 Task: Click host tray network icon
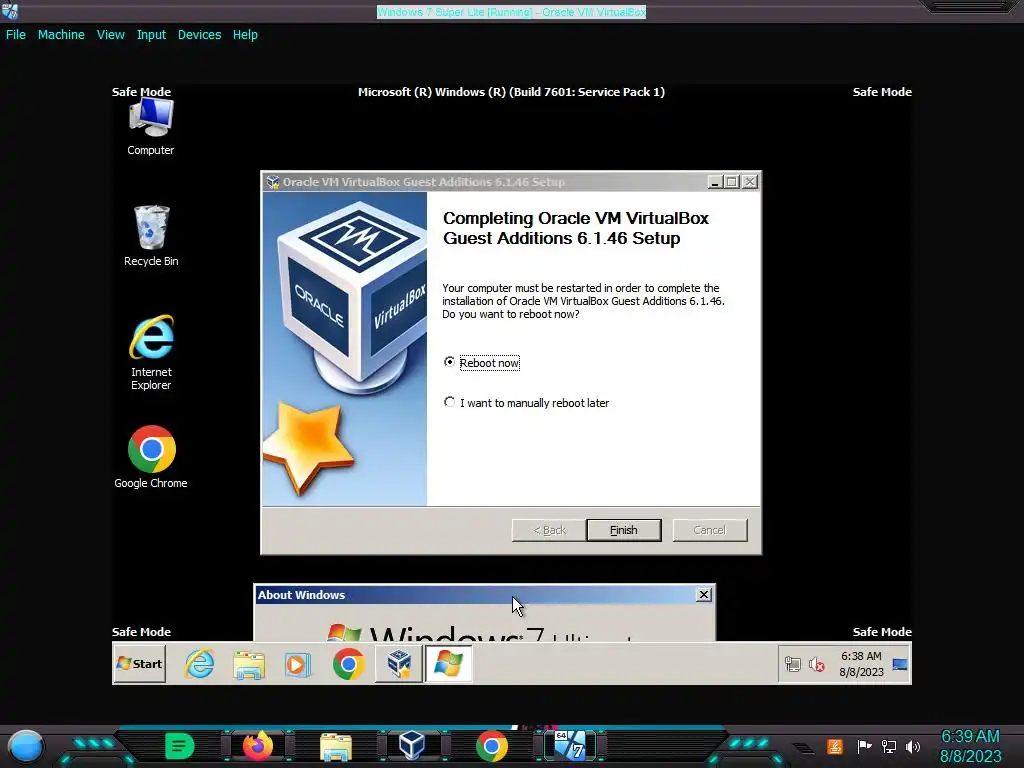click(x=889, y=746)
